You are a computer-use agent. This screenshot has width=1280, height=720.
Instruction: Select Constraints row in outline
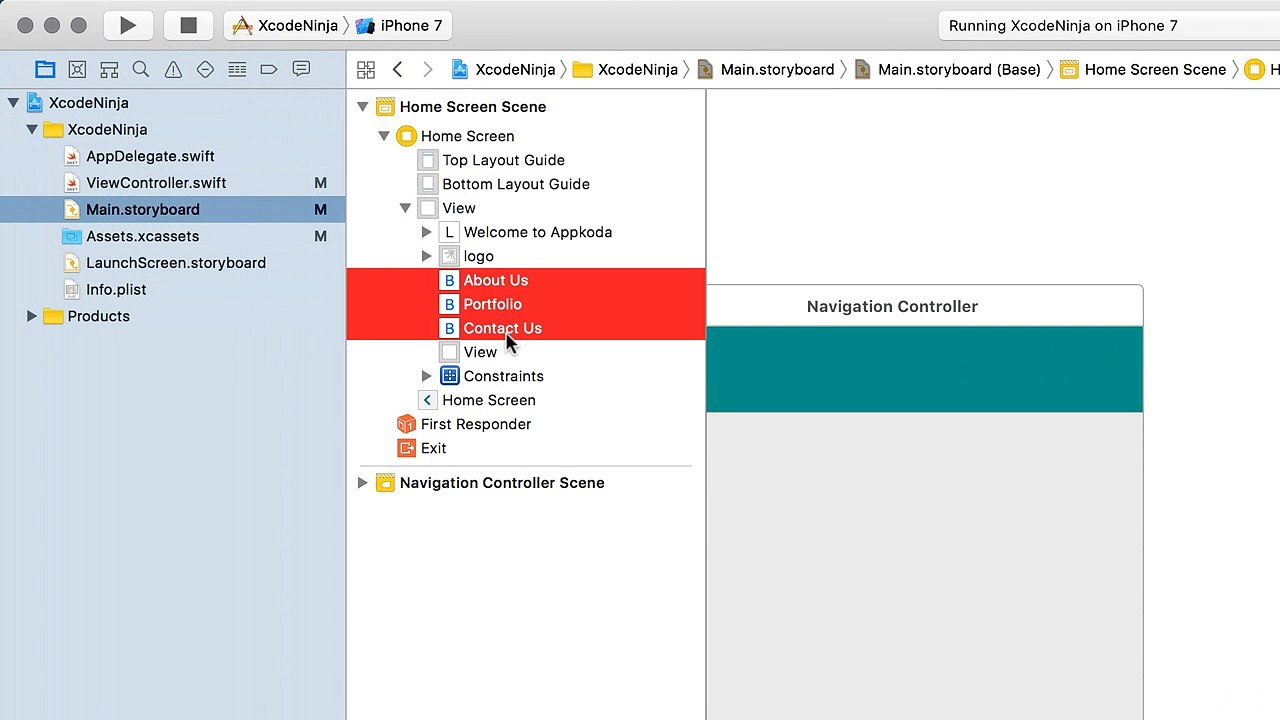[x=503, y=376]
